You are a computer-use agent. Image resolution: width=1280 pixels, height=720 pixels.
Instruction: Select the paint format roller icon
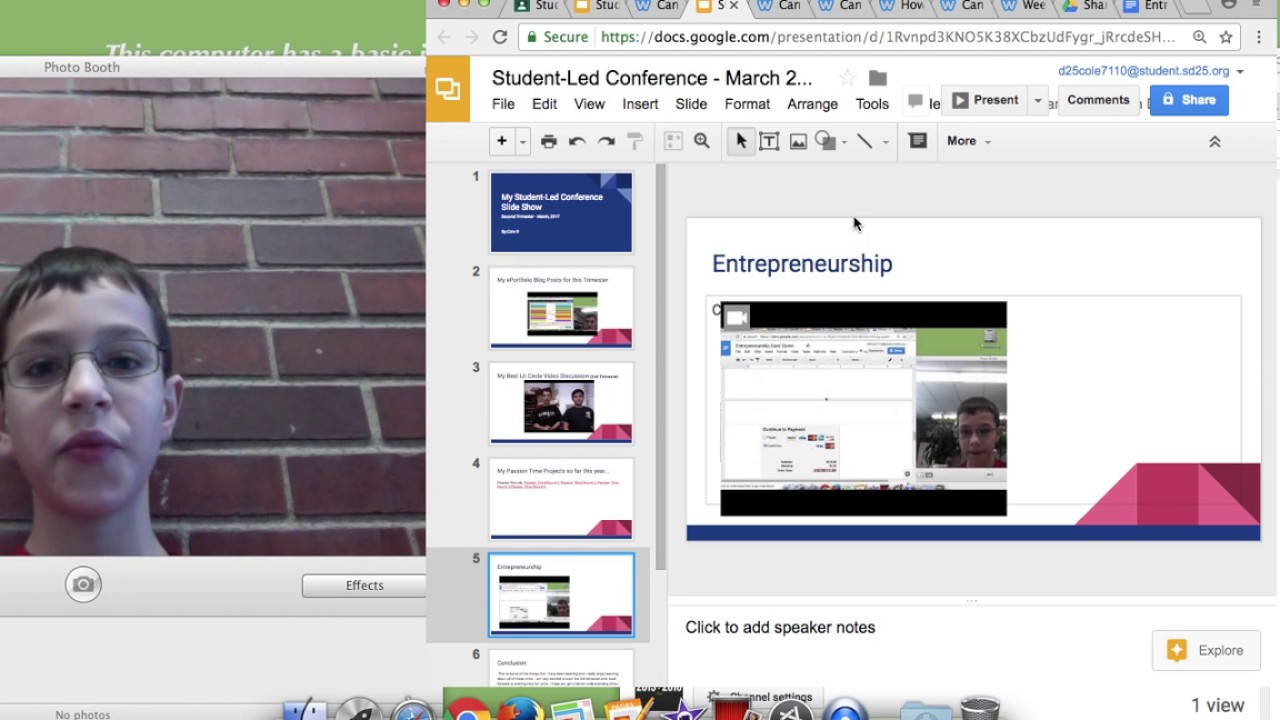(x=635, y=141)
